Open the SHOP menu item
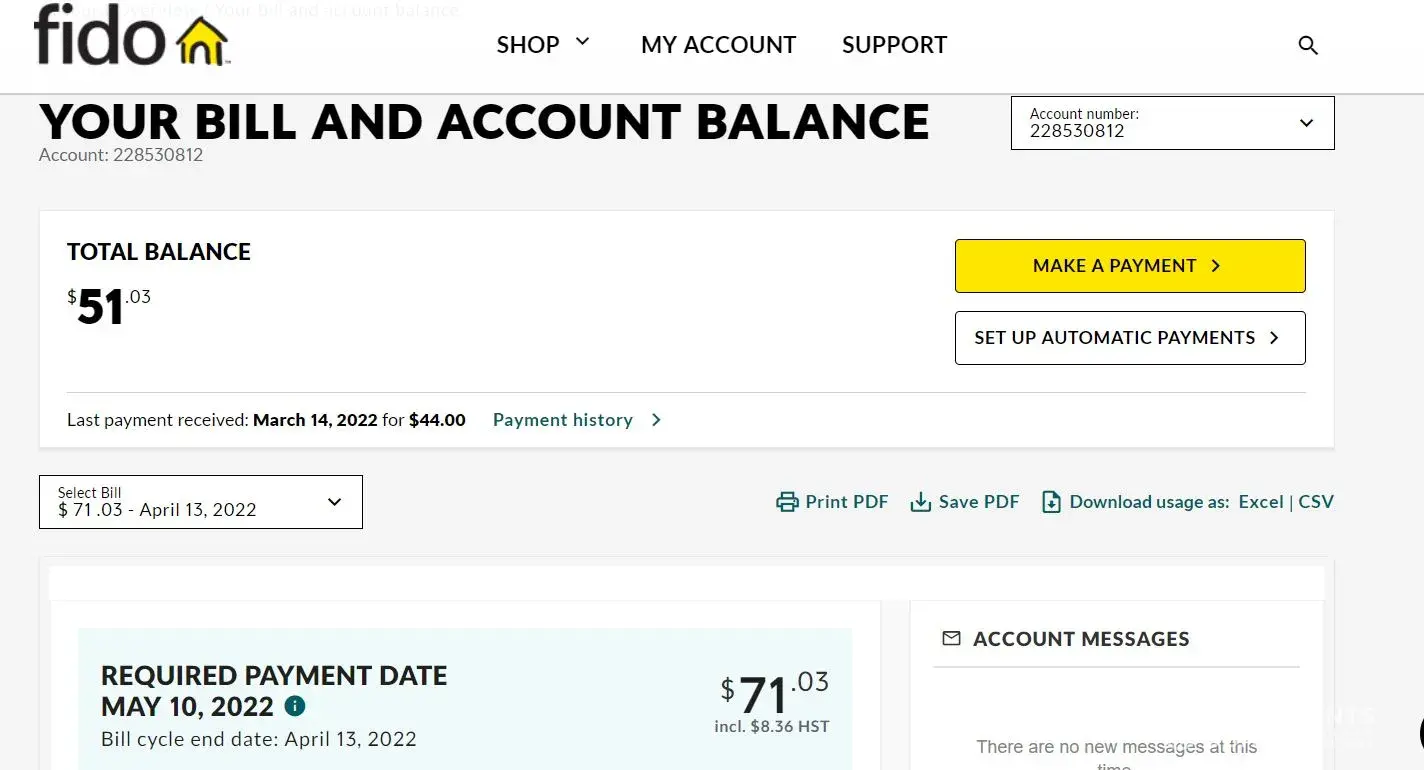This screenshot has height=770, width=1424. click(x=528, y=45)
